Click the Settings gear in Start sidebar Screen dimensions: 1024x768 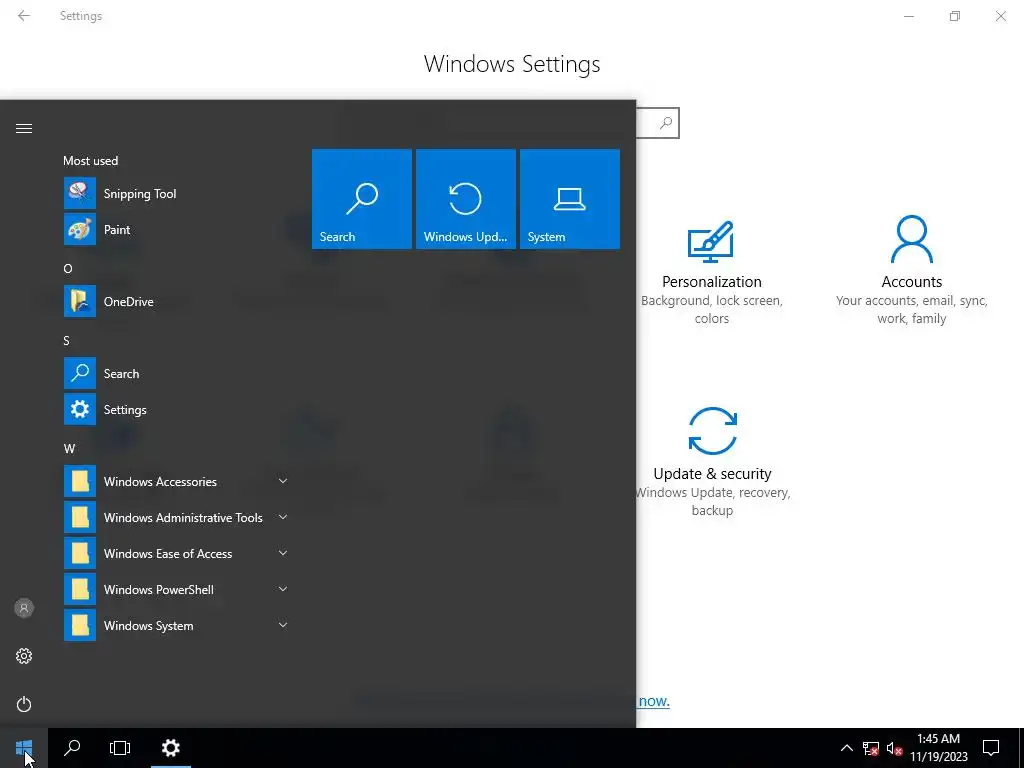click(24, 656)
